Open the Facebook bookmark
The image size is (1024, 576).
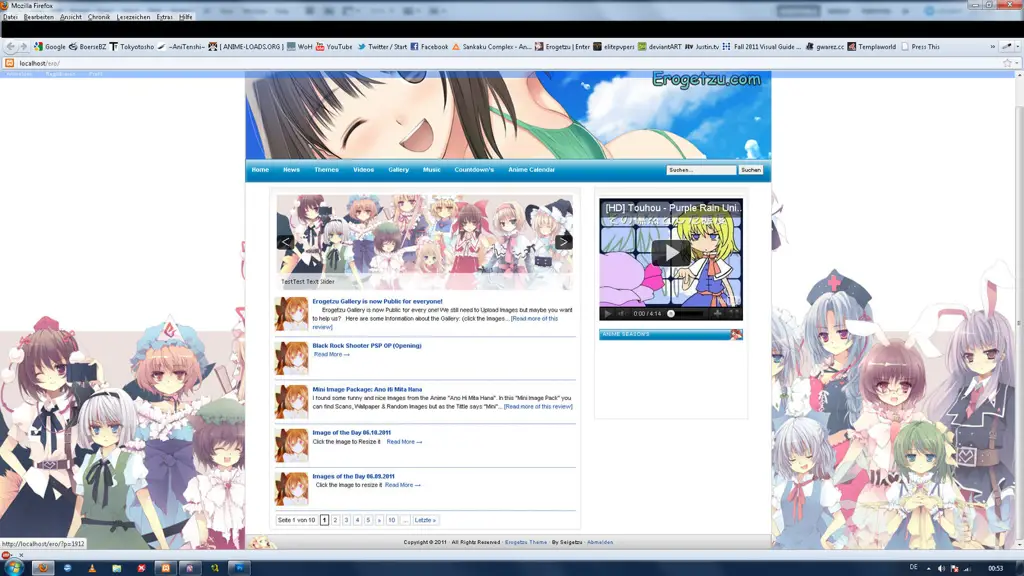click(x=429, y=47)
